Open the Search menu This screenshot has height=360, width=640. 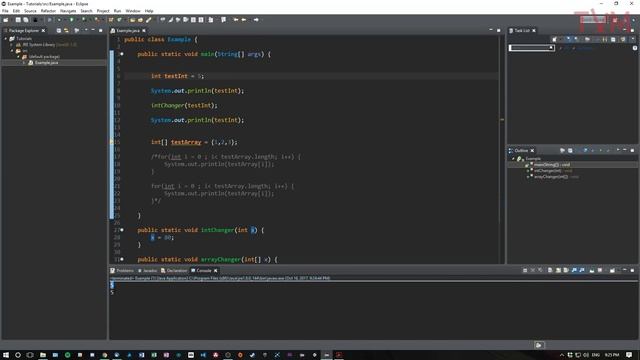click(86, 11)
